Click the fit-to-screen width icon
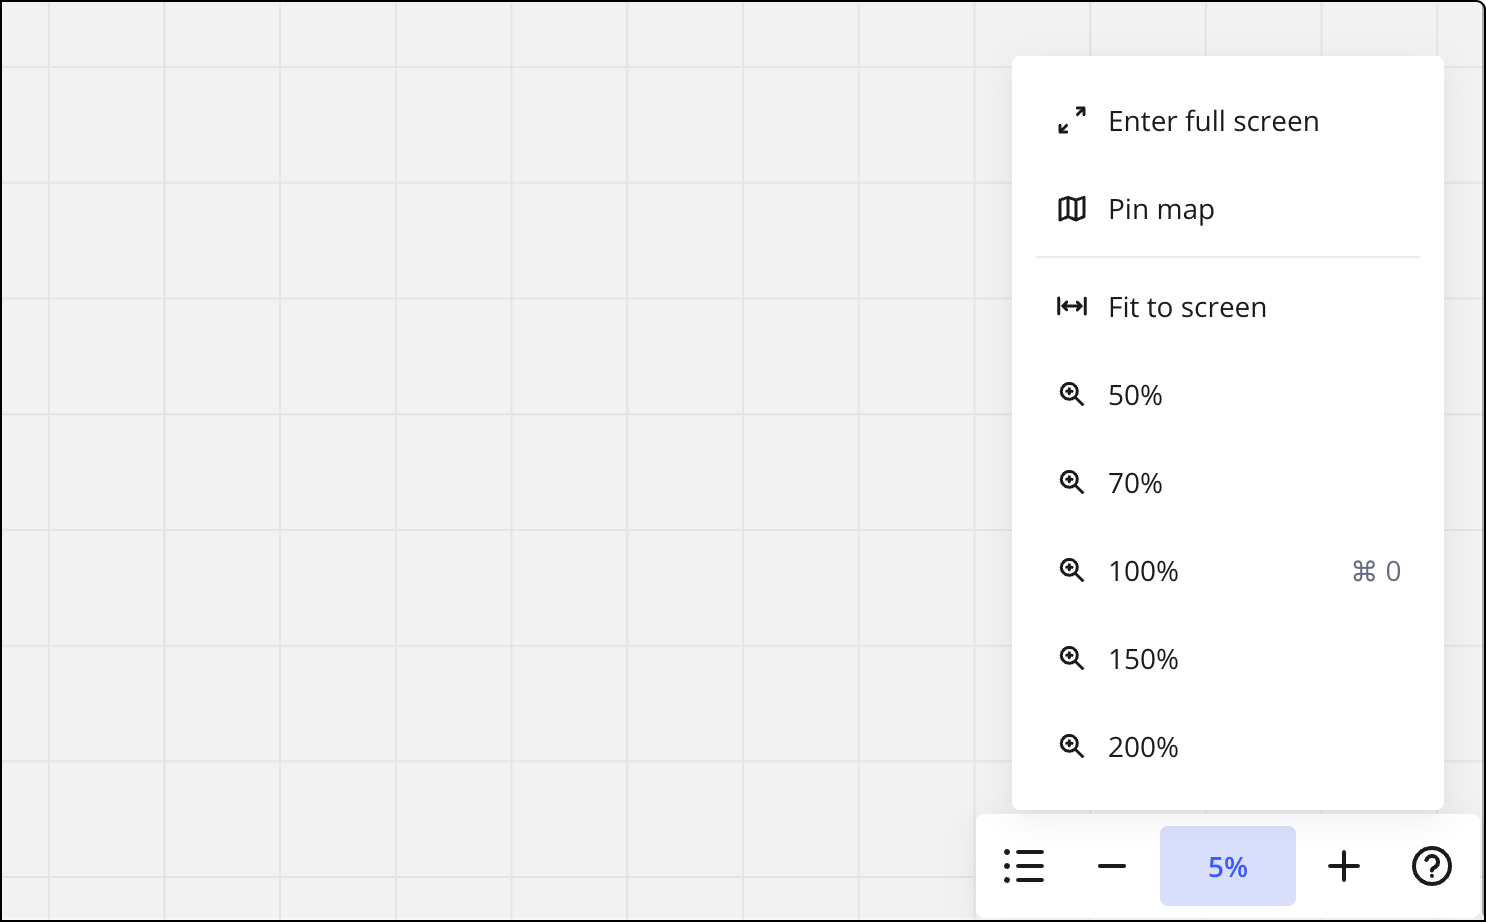Viewport: 1486px width, 922px height. pyautogui.click(x=1072, y=307)
